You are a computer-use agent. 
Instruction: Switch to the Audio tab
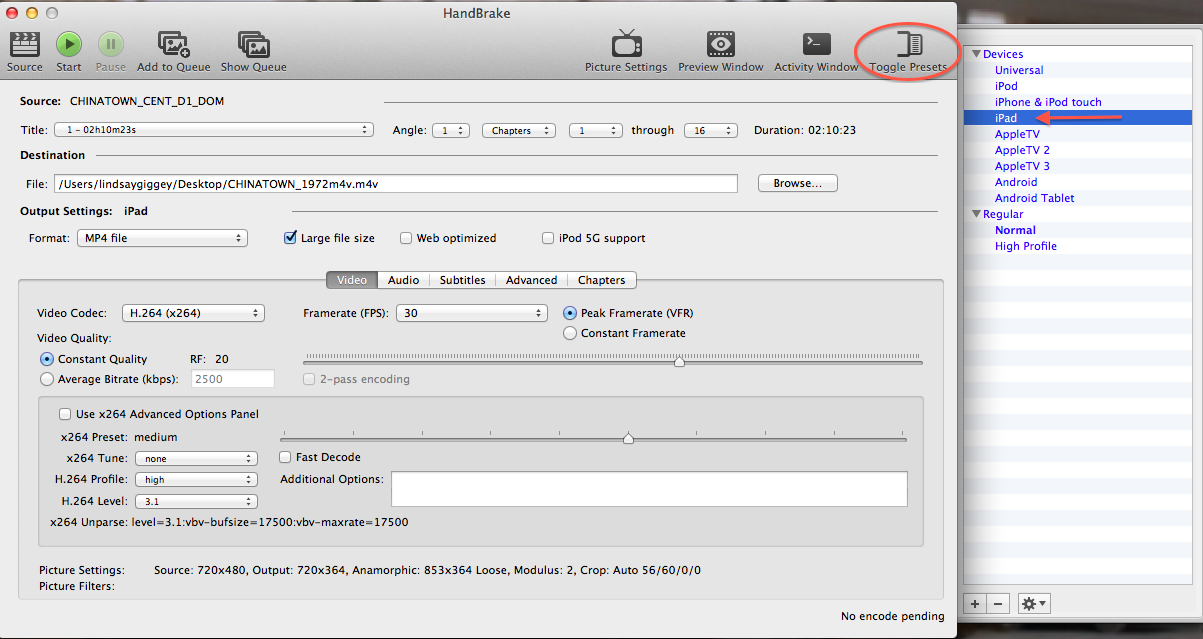pos(403,280)
